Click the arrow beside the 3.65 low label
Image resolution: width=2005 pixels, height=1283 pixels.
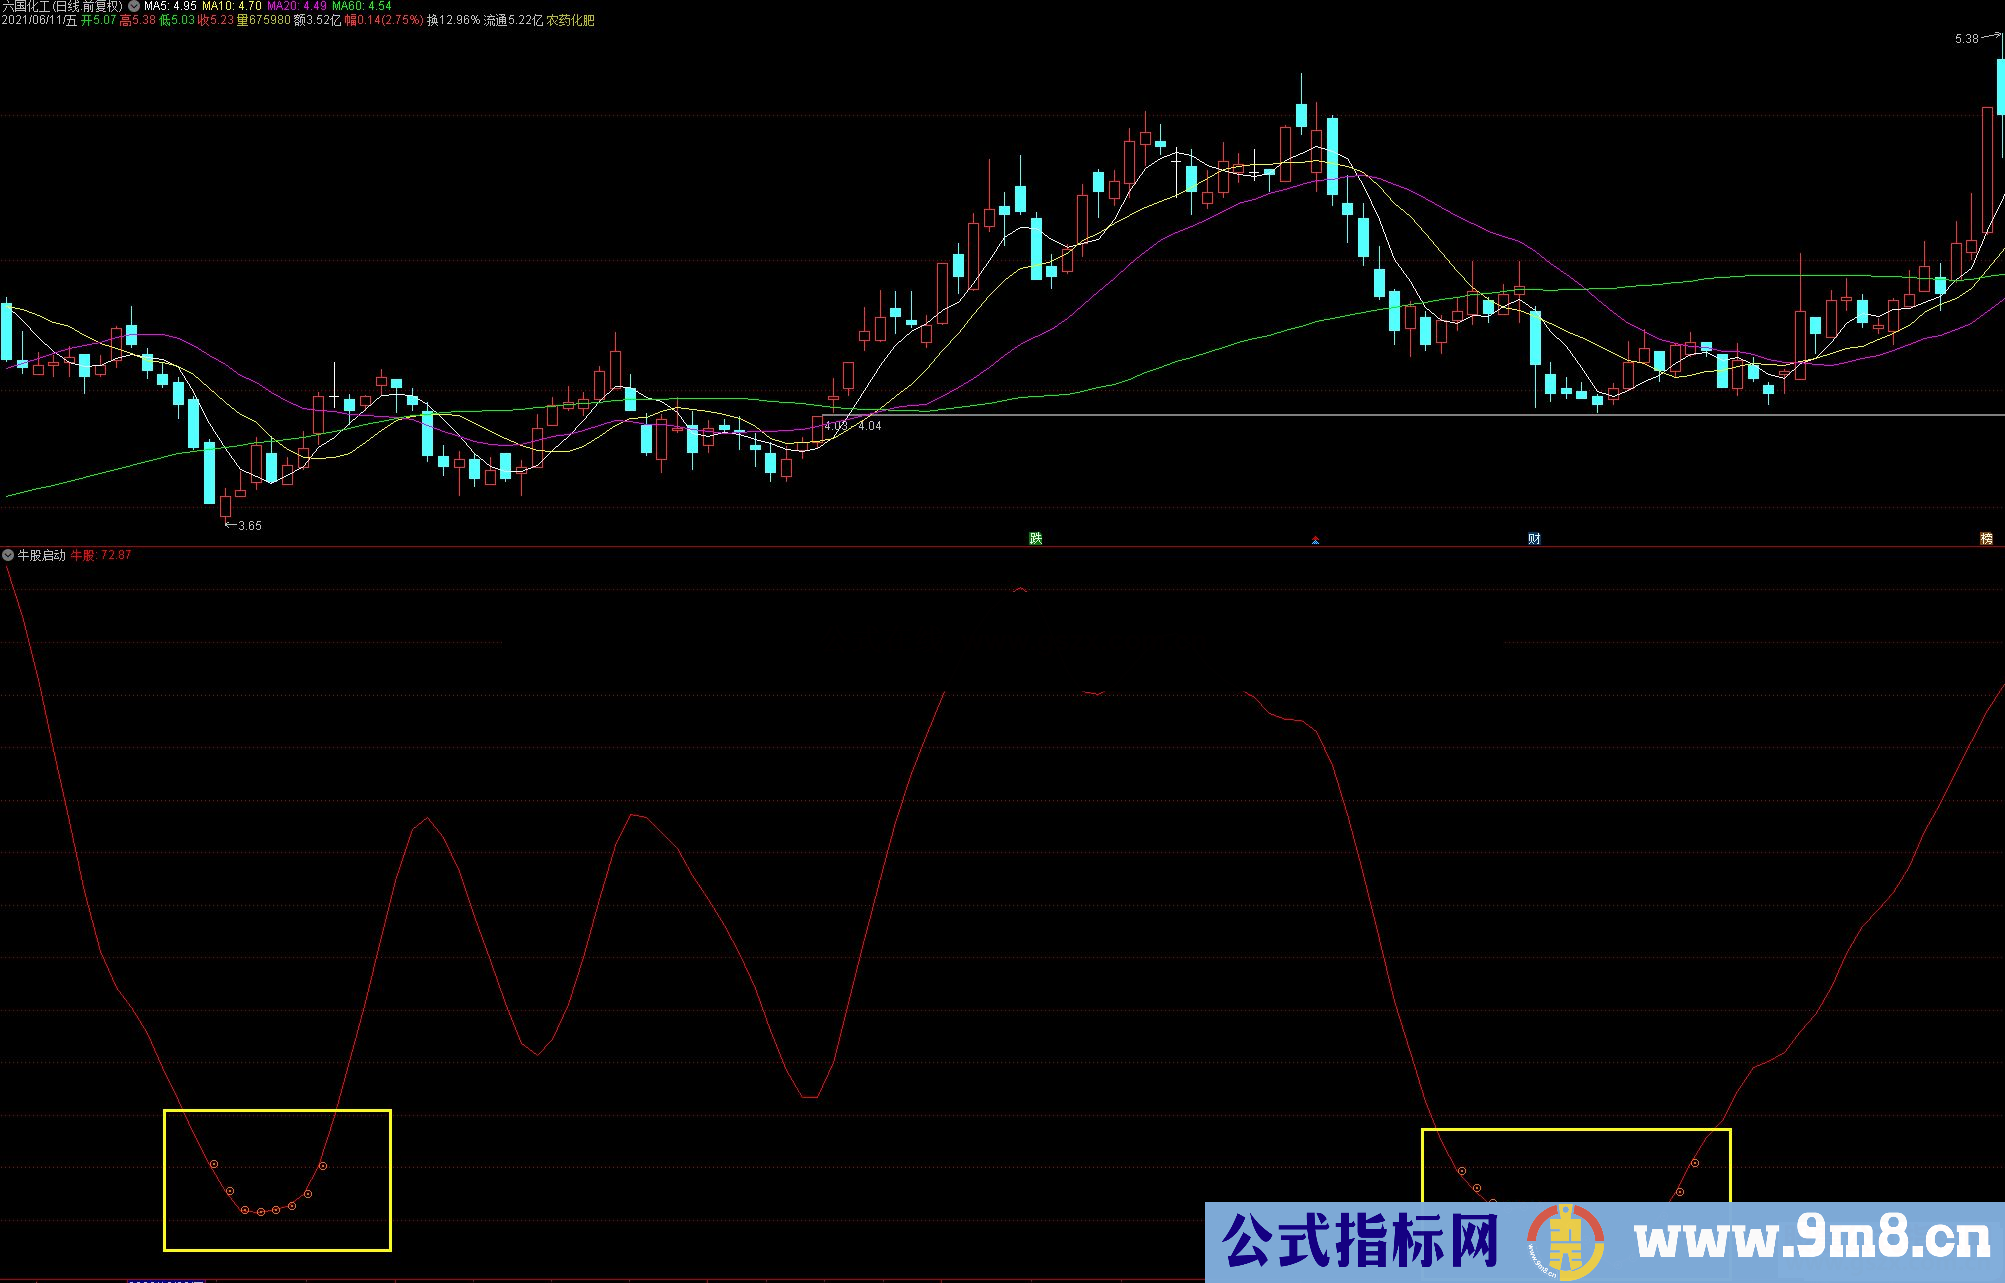[230, 524]
